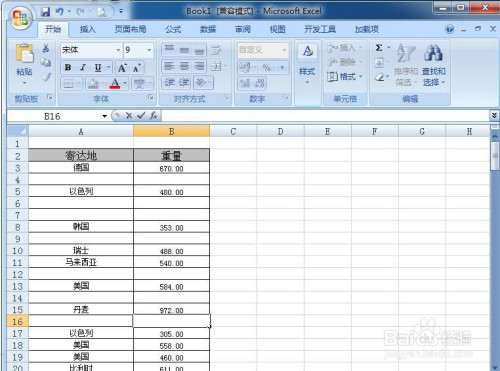Switch to the View tab
The image size is (500, 371).
277,29
